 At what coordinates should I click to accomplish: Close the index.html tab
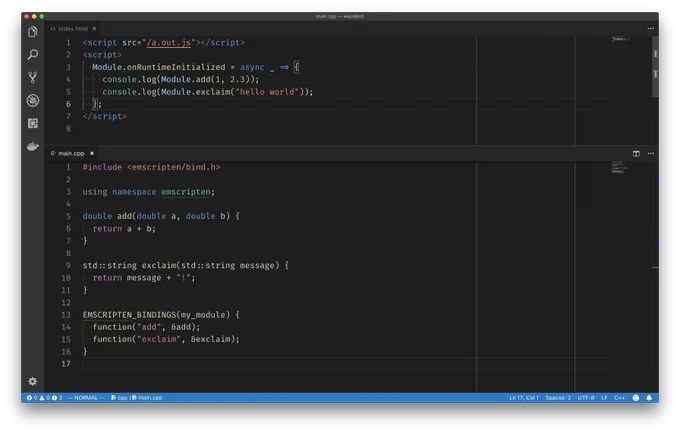(94, 29)
